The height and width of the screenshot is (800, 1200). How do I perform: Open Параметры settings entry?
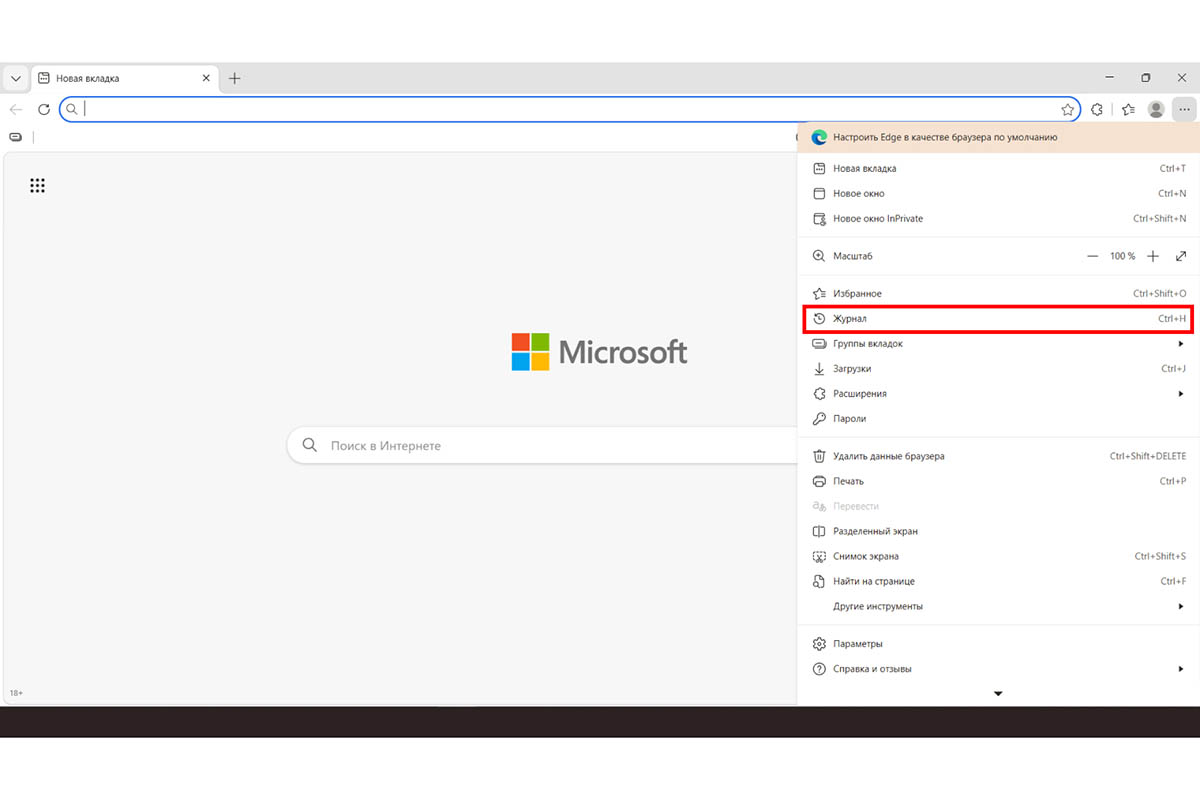(x=998, y=644)
